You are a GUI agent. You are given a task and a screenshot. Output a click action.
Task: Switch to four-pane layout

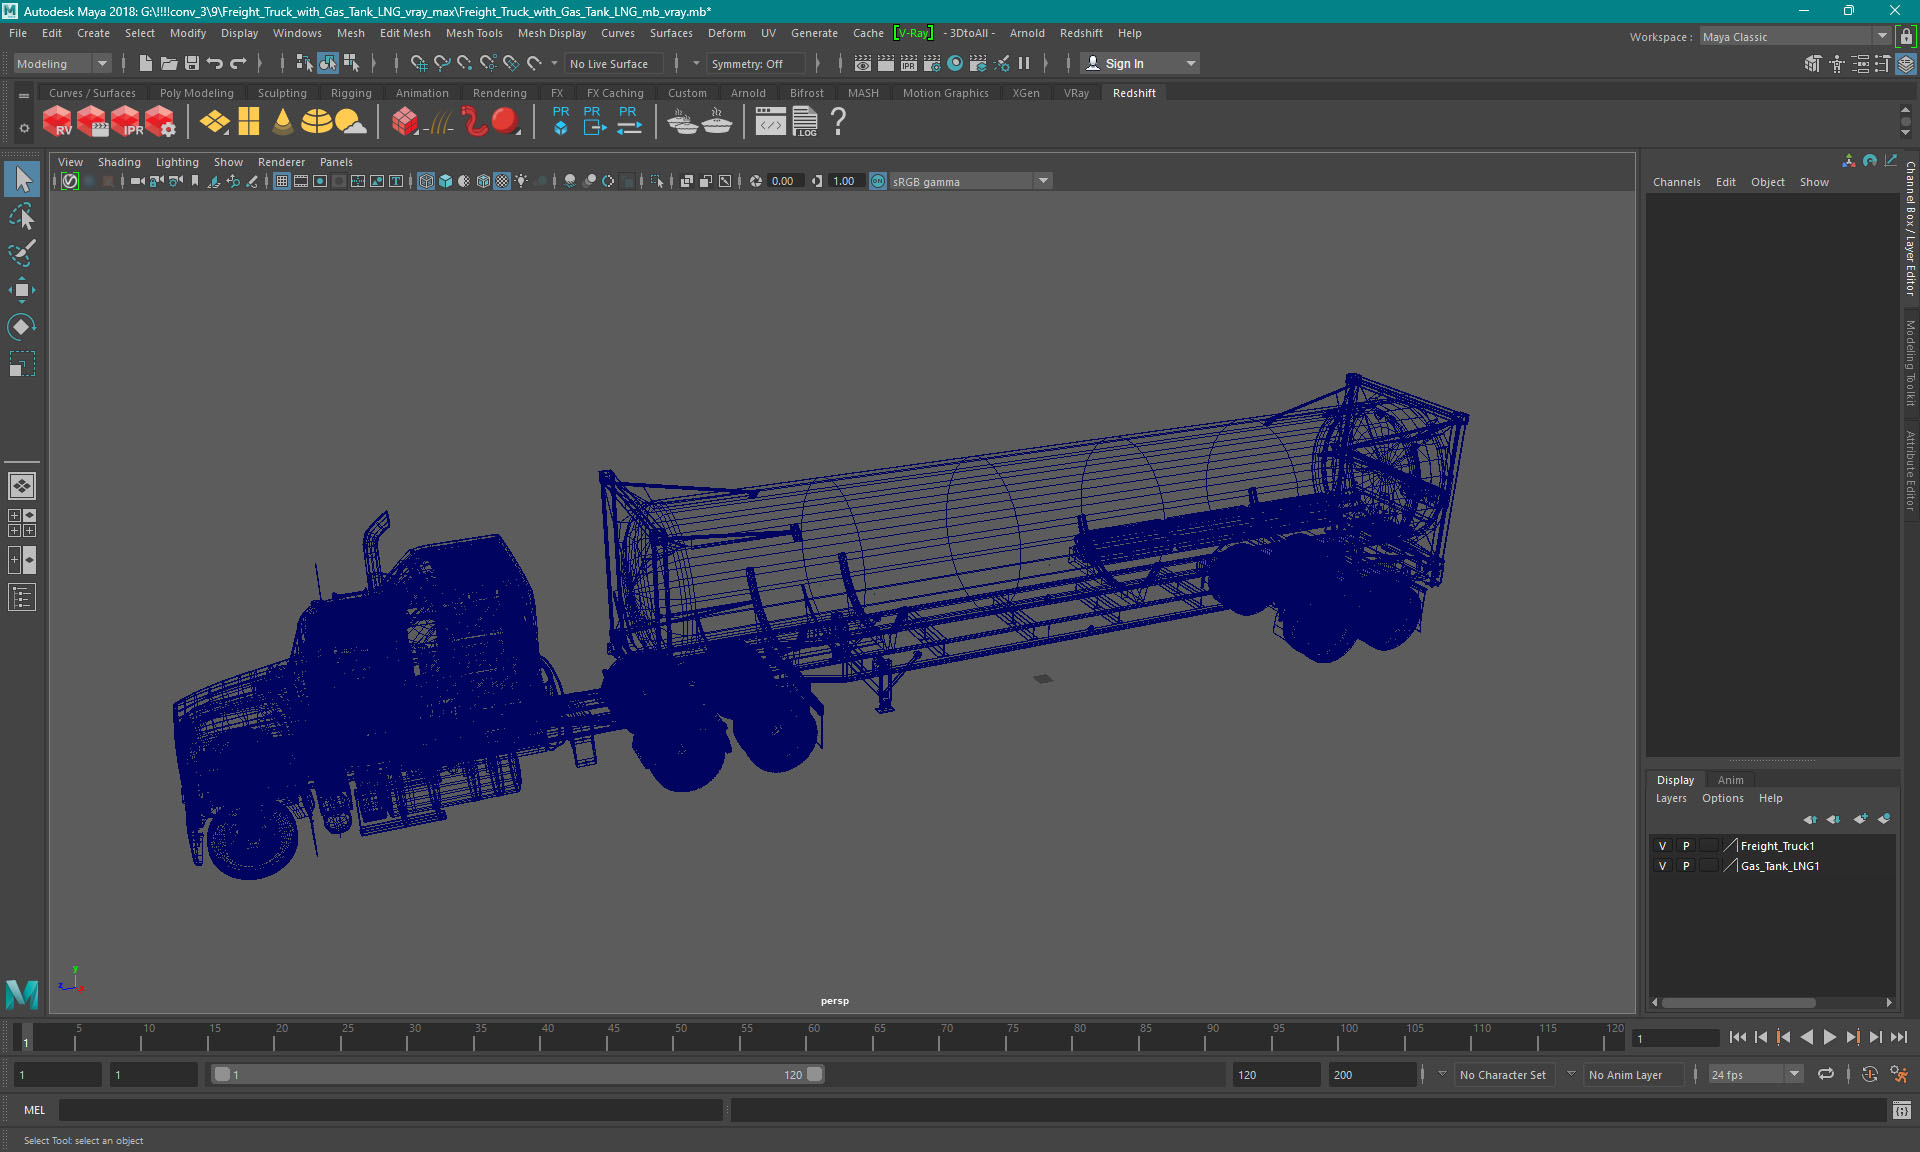coord(22,523)
